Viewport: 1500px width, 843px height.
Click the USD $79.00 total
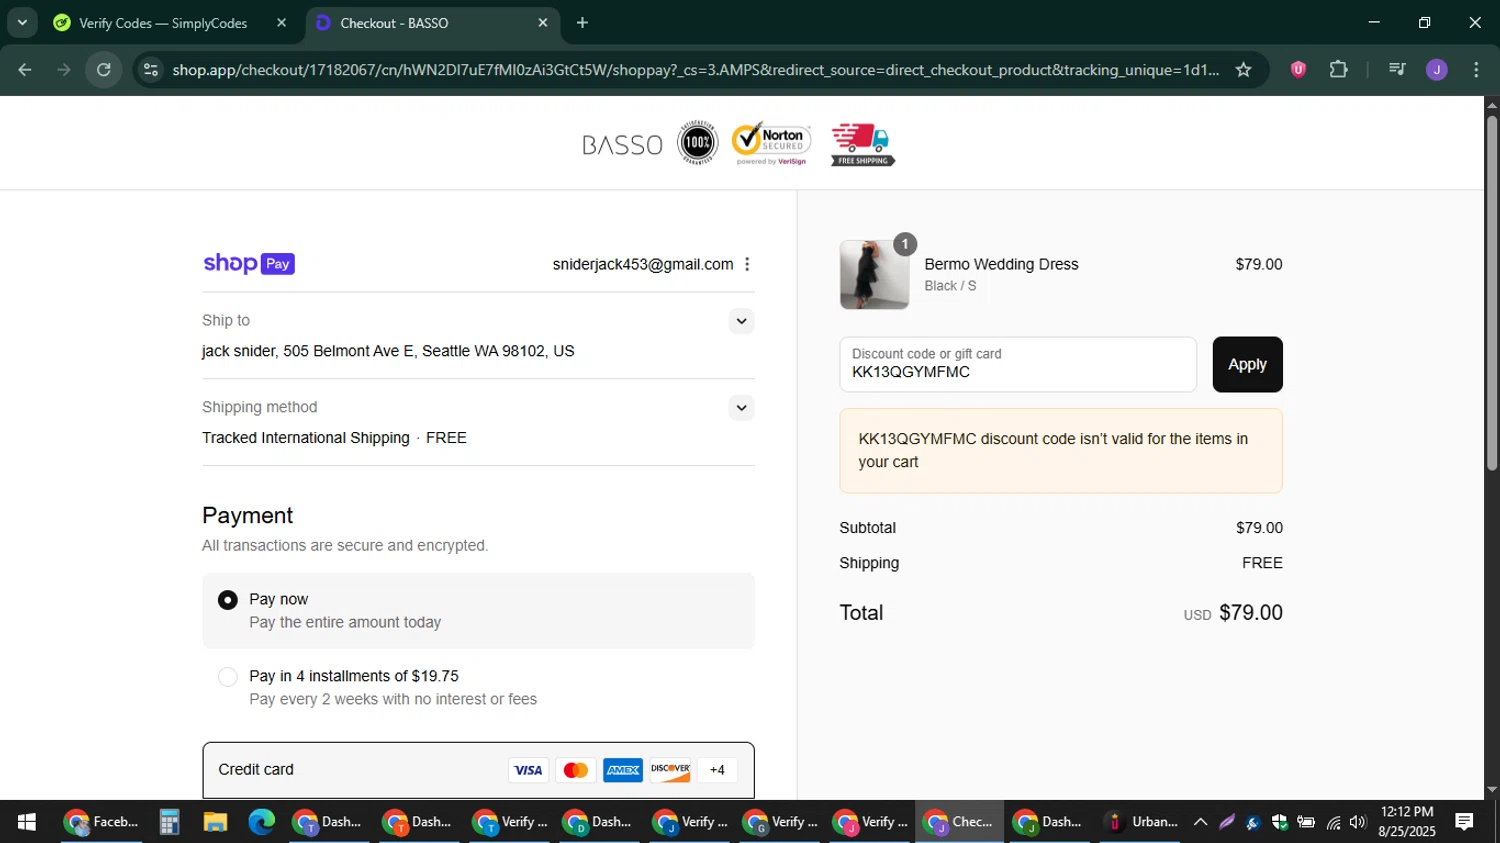point(1233,613)
